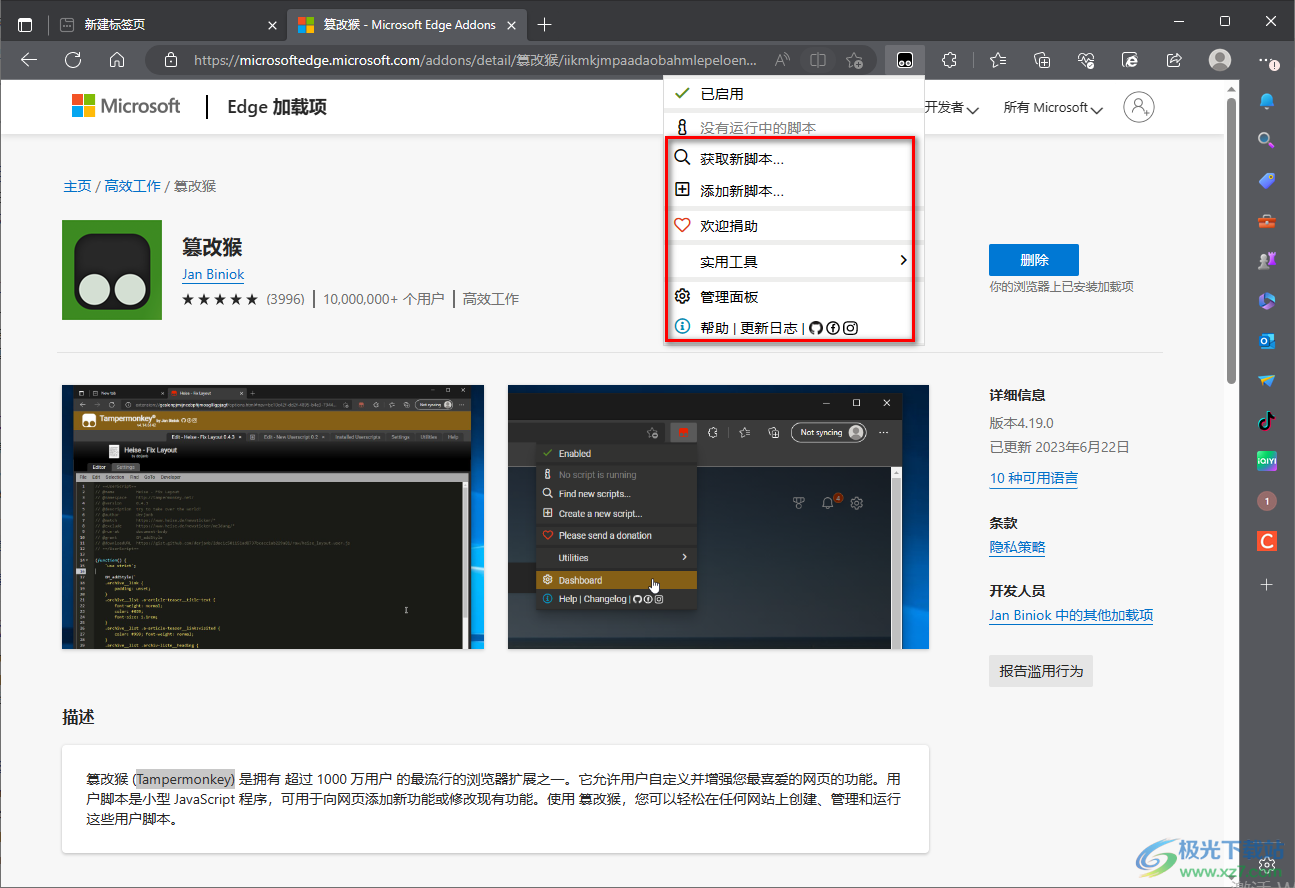Click the Instagram icon in Tampermonkey menu

tap(850, 328)
